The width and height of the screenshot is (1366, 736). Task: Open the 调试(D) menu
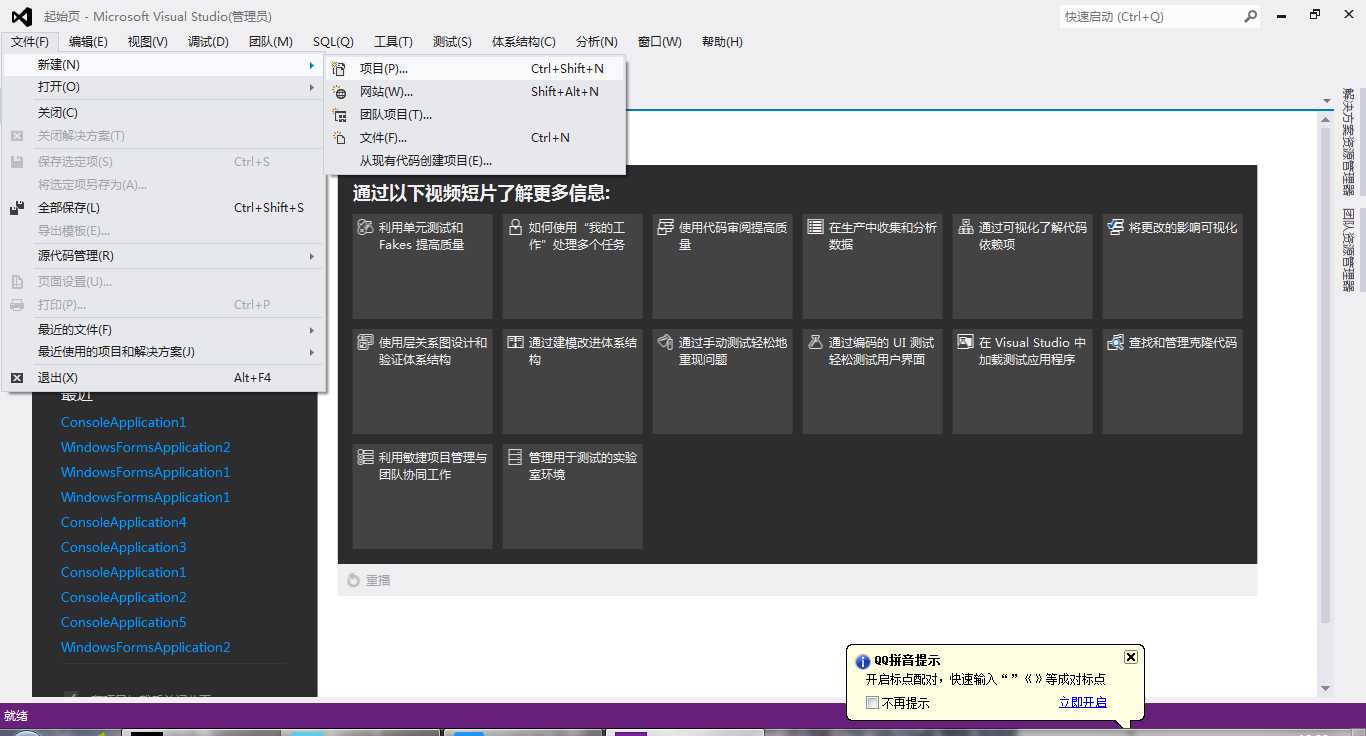click(x=208, y=41)
